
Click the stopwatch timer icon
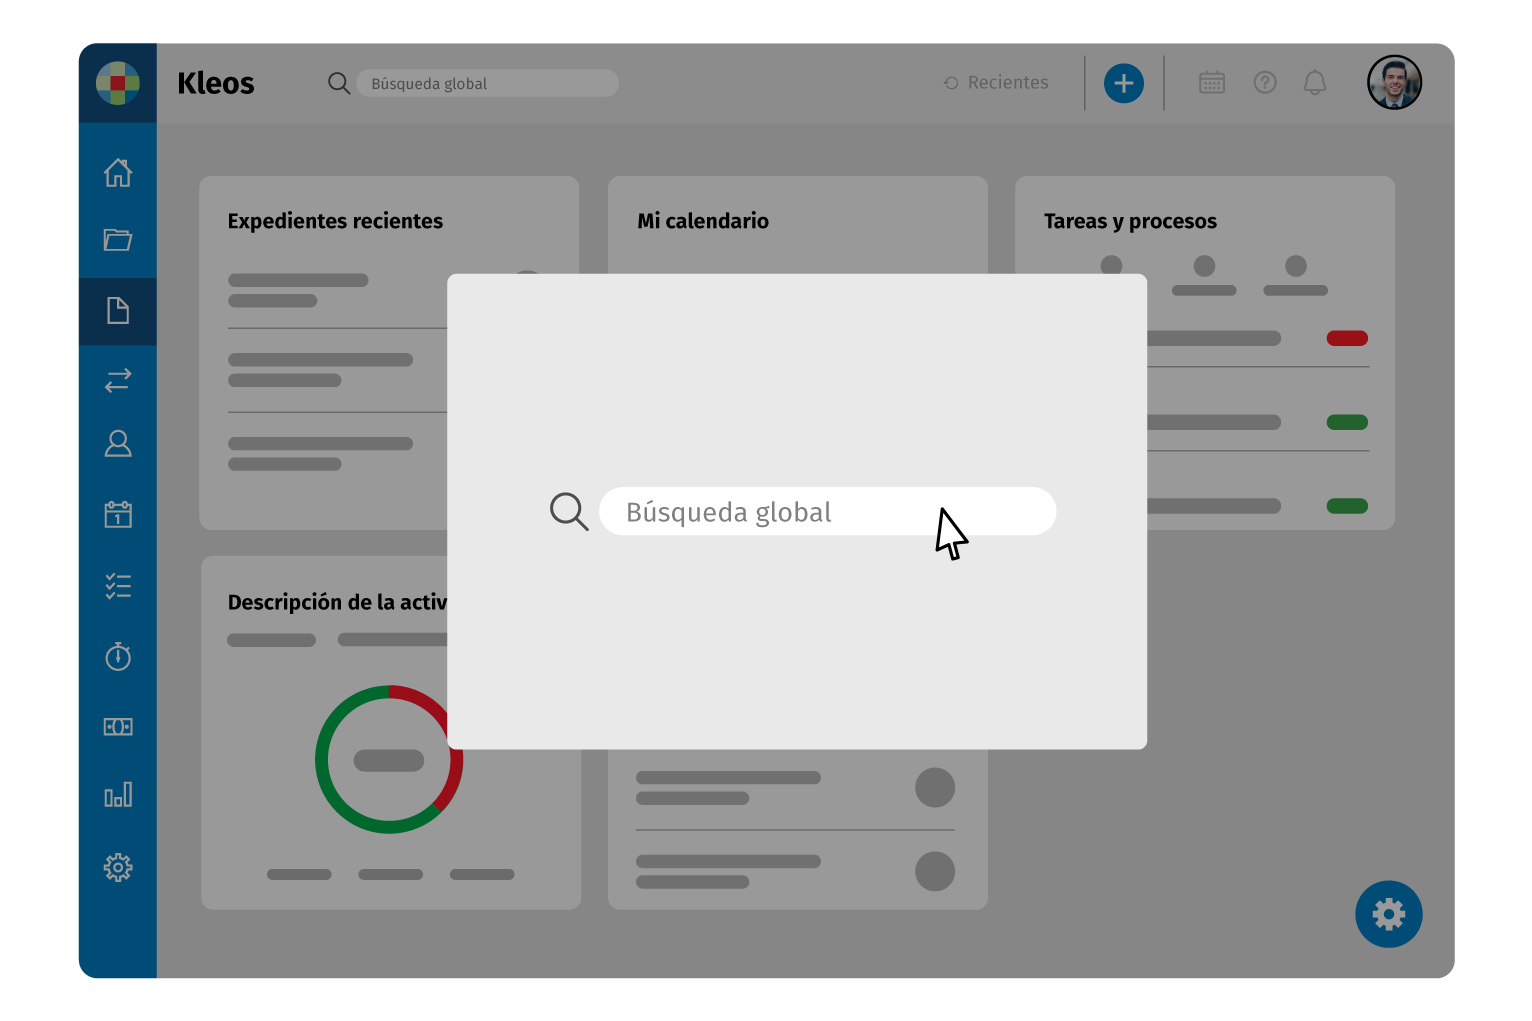coord(118,656)
